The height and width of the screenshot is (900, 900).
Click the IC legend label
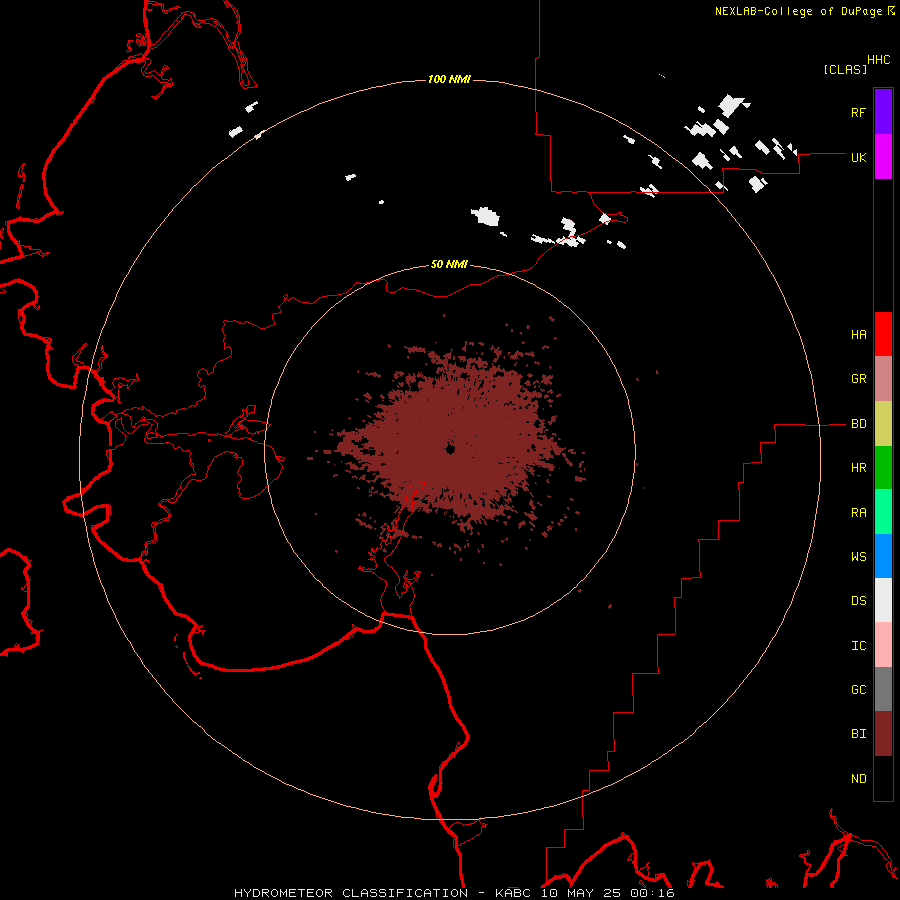click(x=858, y=646)
